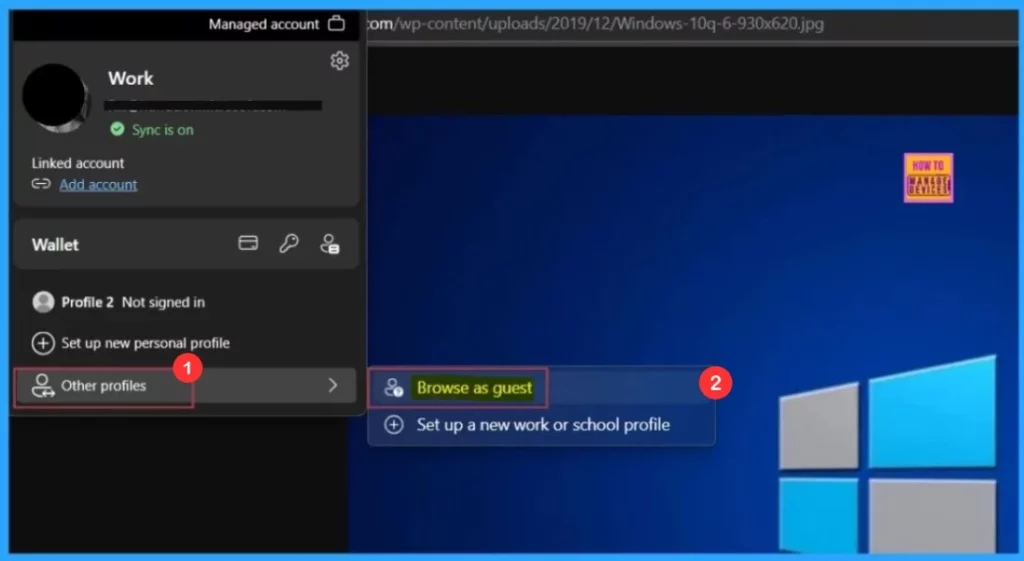Click the address bar URL text
Screen dimensions: 1024x561
(x=596, y=23)
